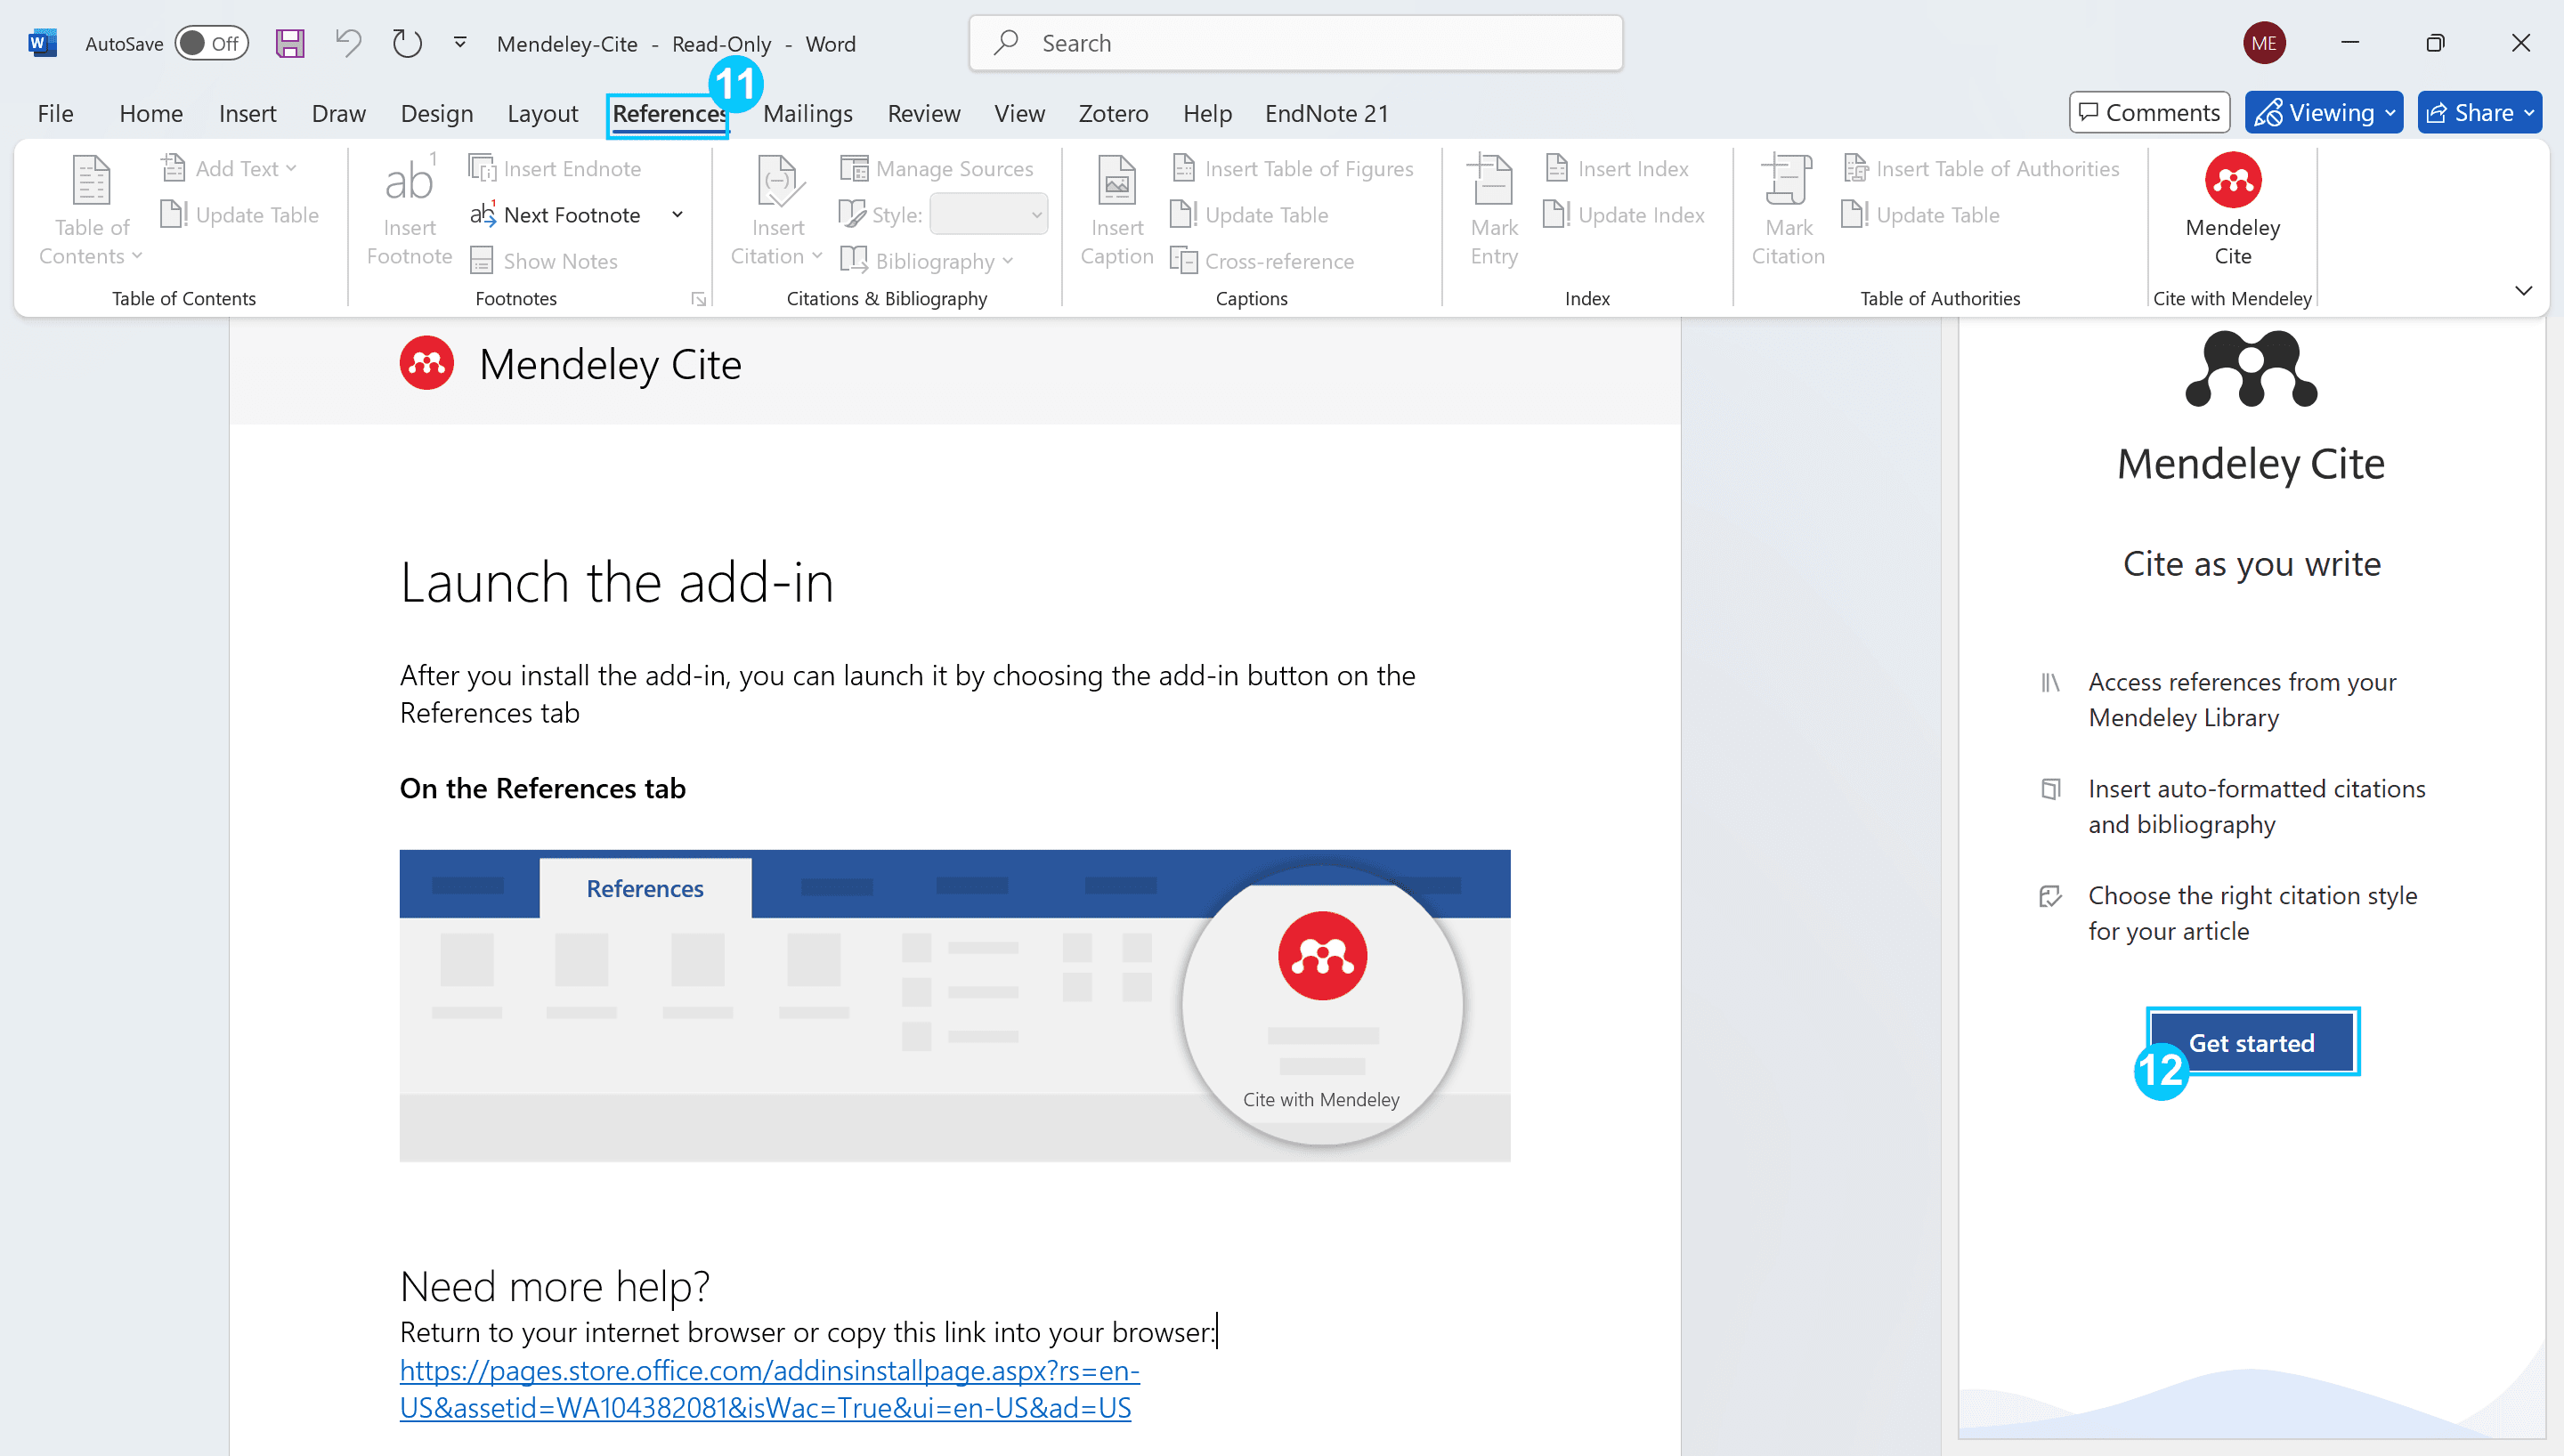Click Update Table in Table of Authorities group
Image resolution: width=2564 pixels, height=1456 pixels.
[1921, 214]
